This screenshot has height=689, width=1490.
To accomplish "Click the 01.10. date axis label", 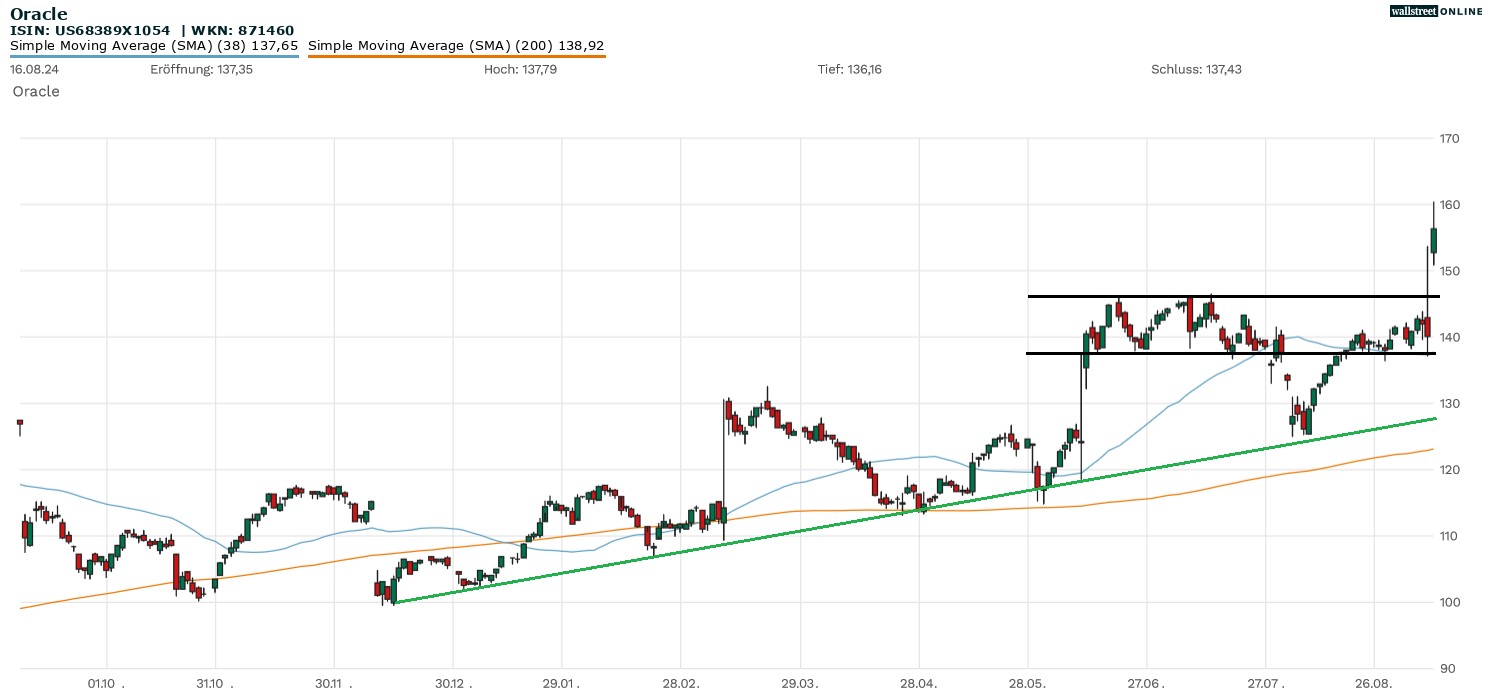I will [x=106, y=684].
